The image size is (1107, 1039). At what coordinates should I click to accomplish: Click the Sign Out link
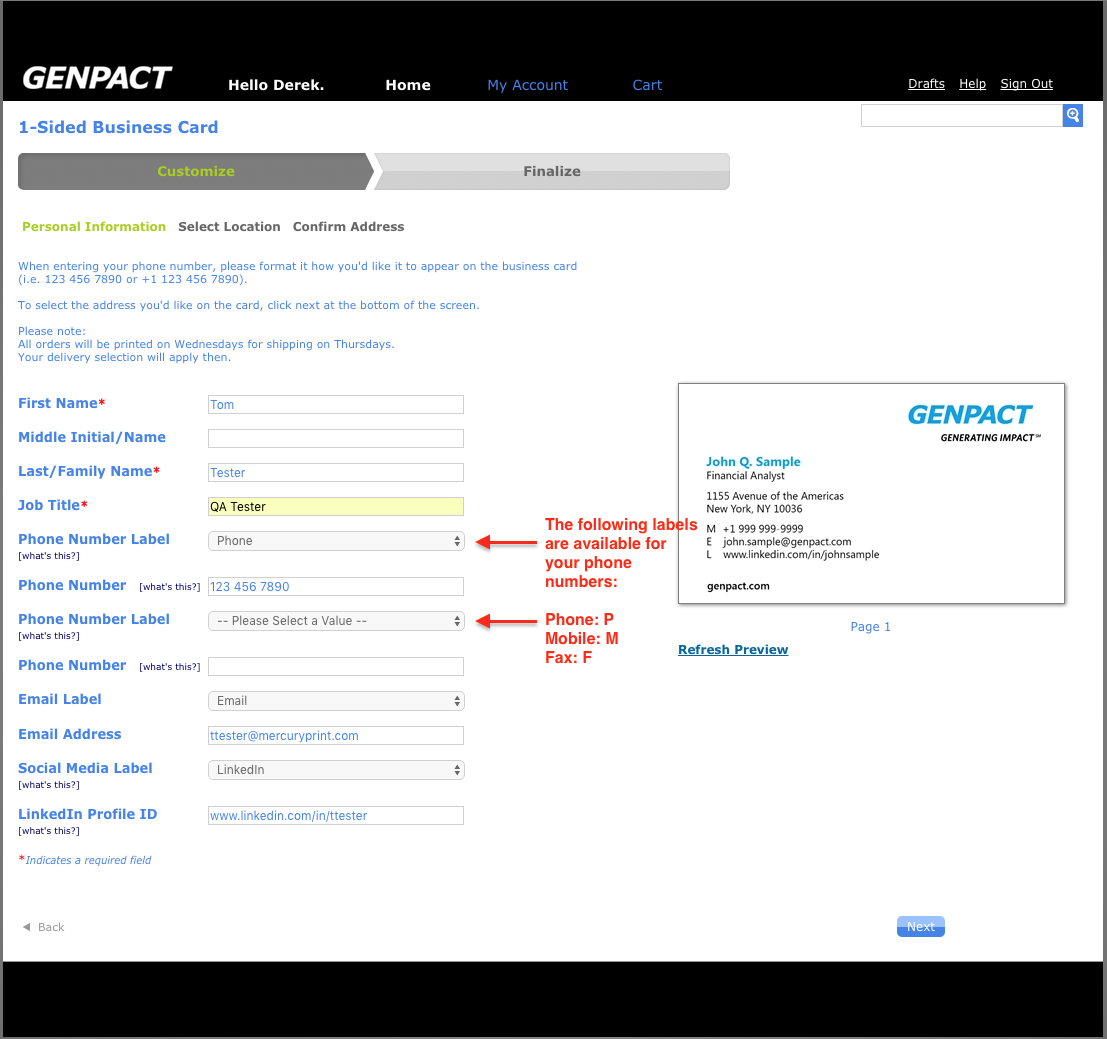(1026, 84)
